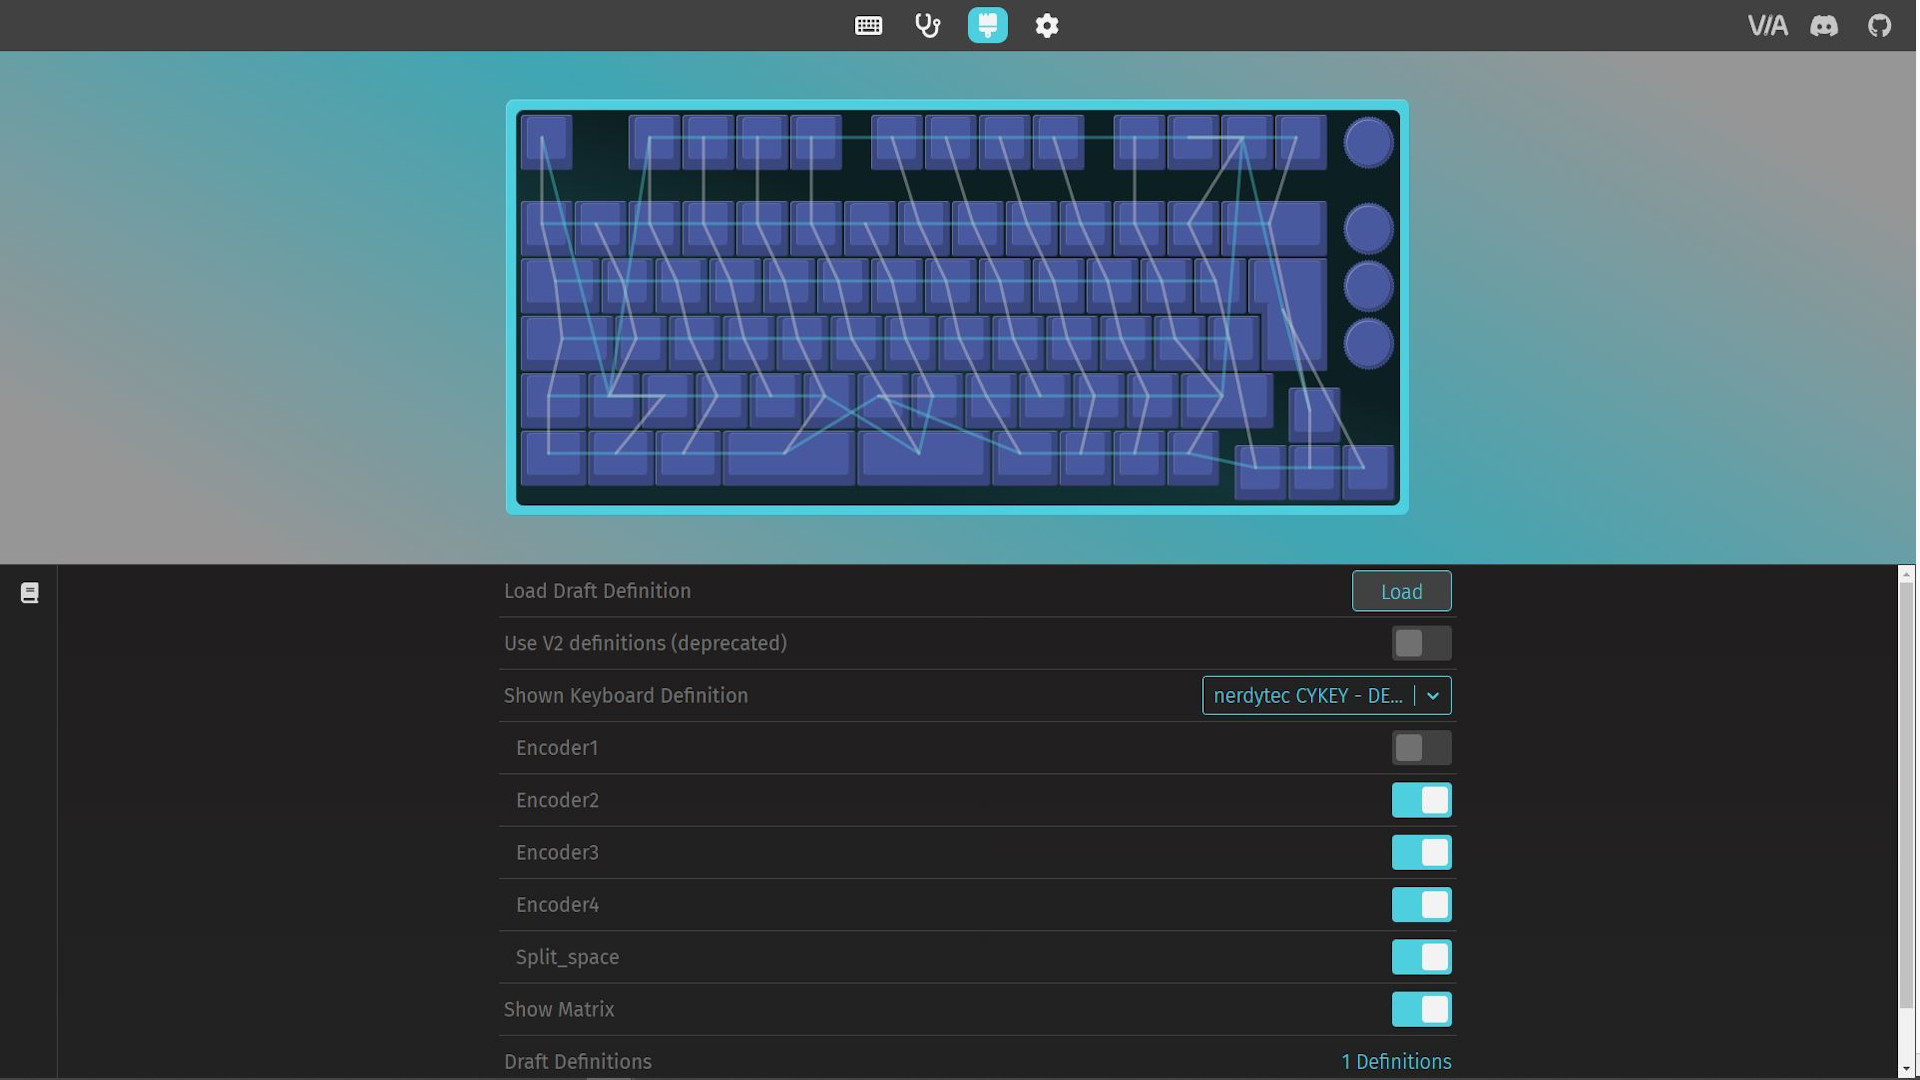The width and height of the screenshot is (1920, 1080).
Task: Open the Discord link icon
Action: pyautogui.click(x=1824, y=26)
